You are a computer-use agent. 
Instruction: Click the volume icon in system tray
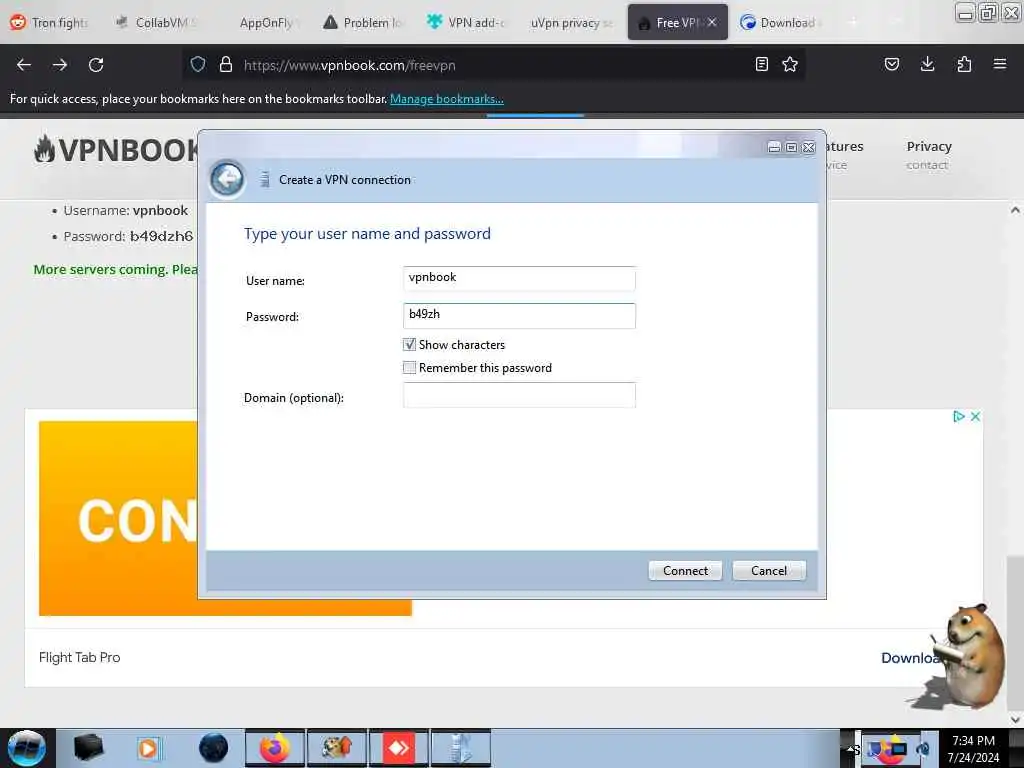click(x=923, y=749)
